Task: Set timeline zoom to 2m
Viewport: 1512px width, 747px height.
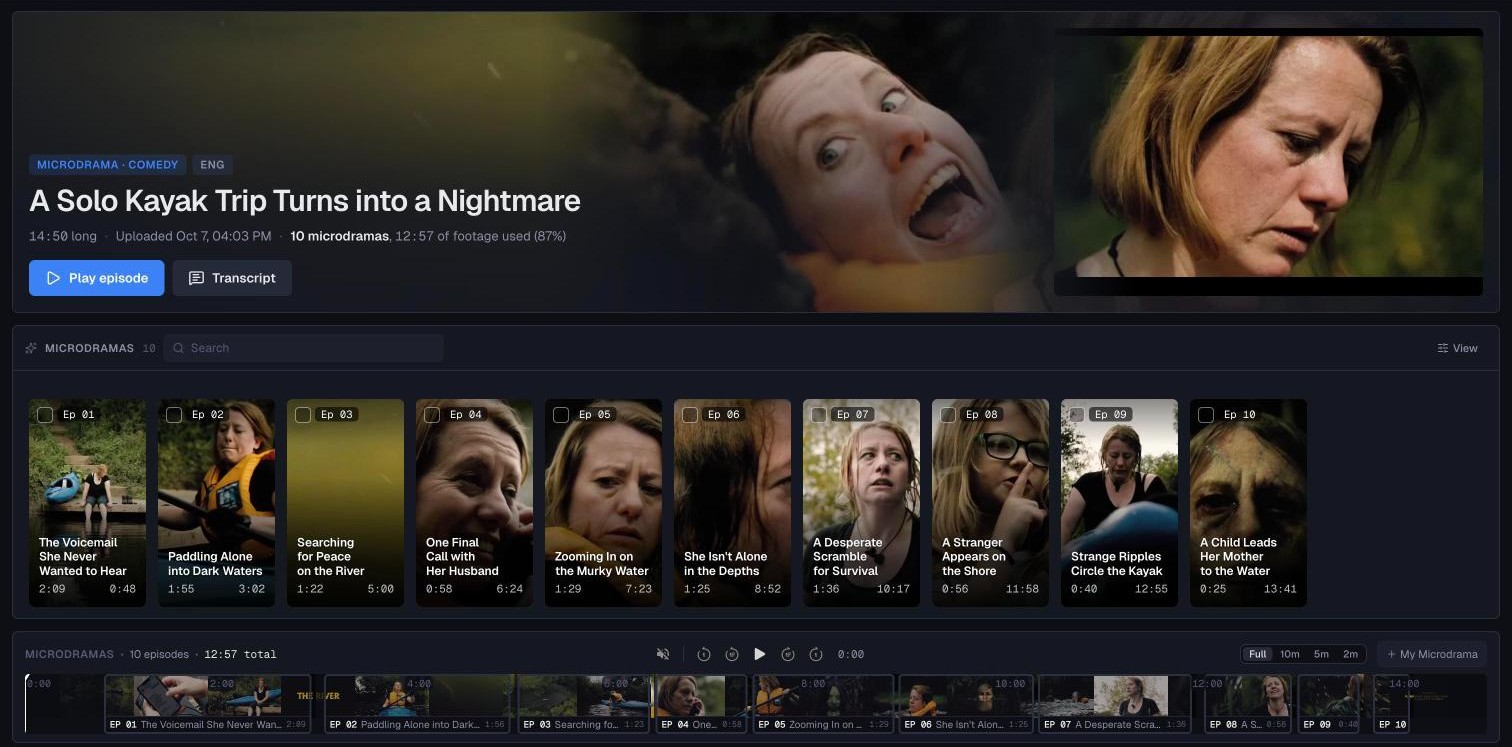Action: pos(1350,654)
